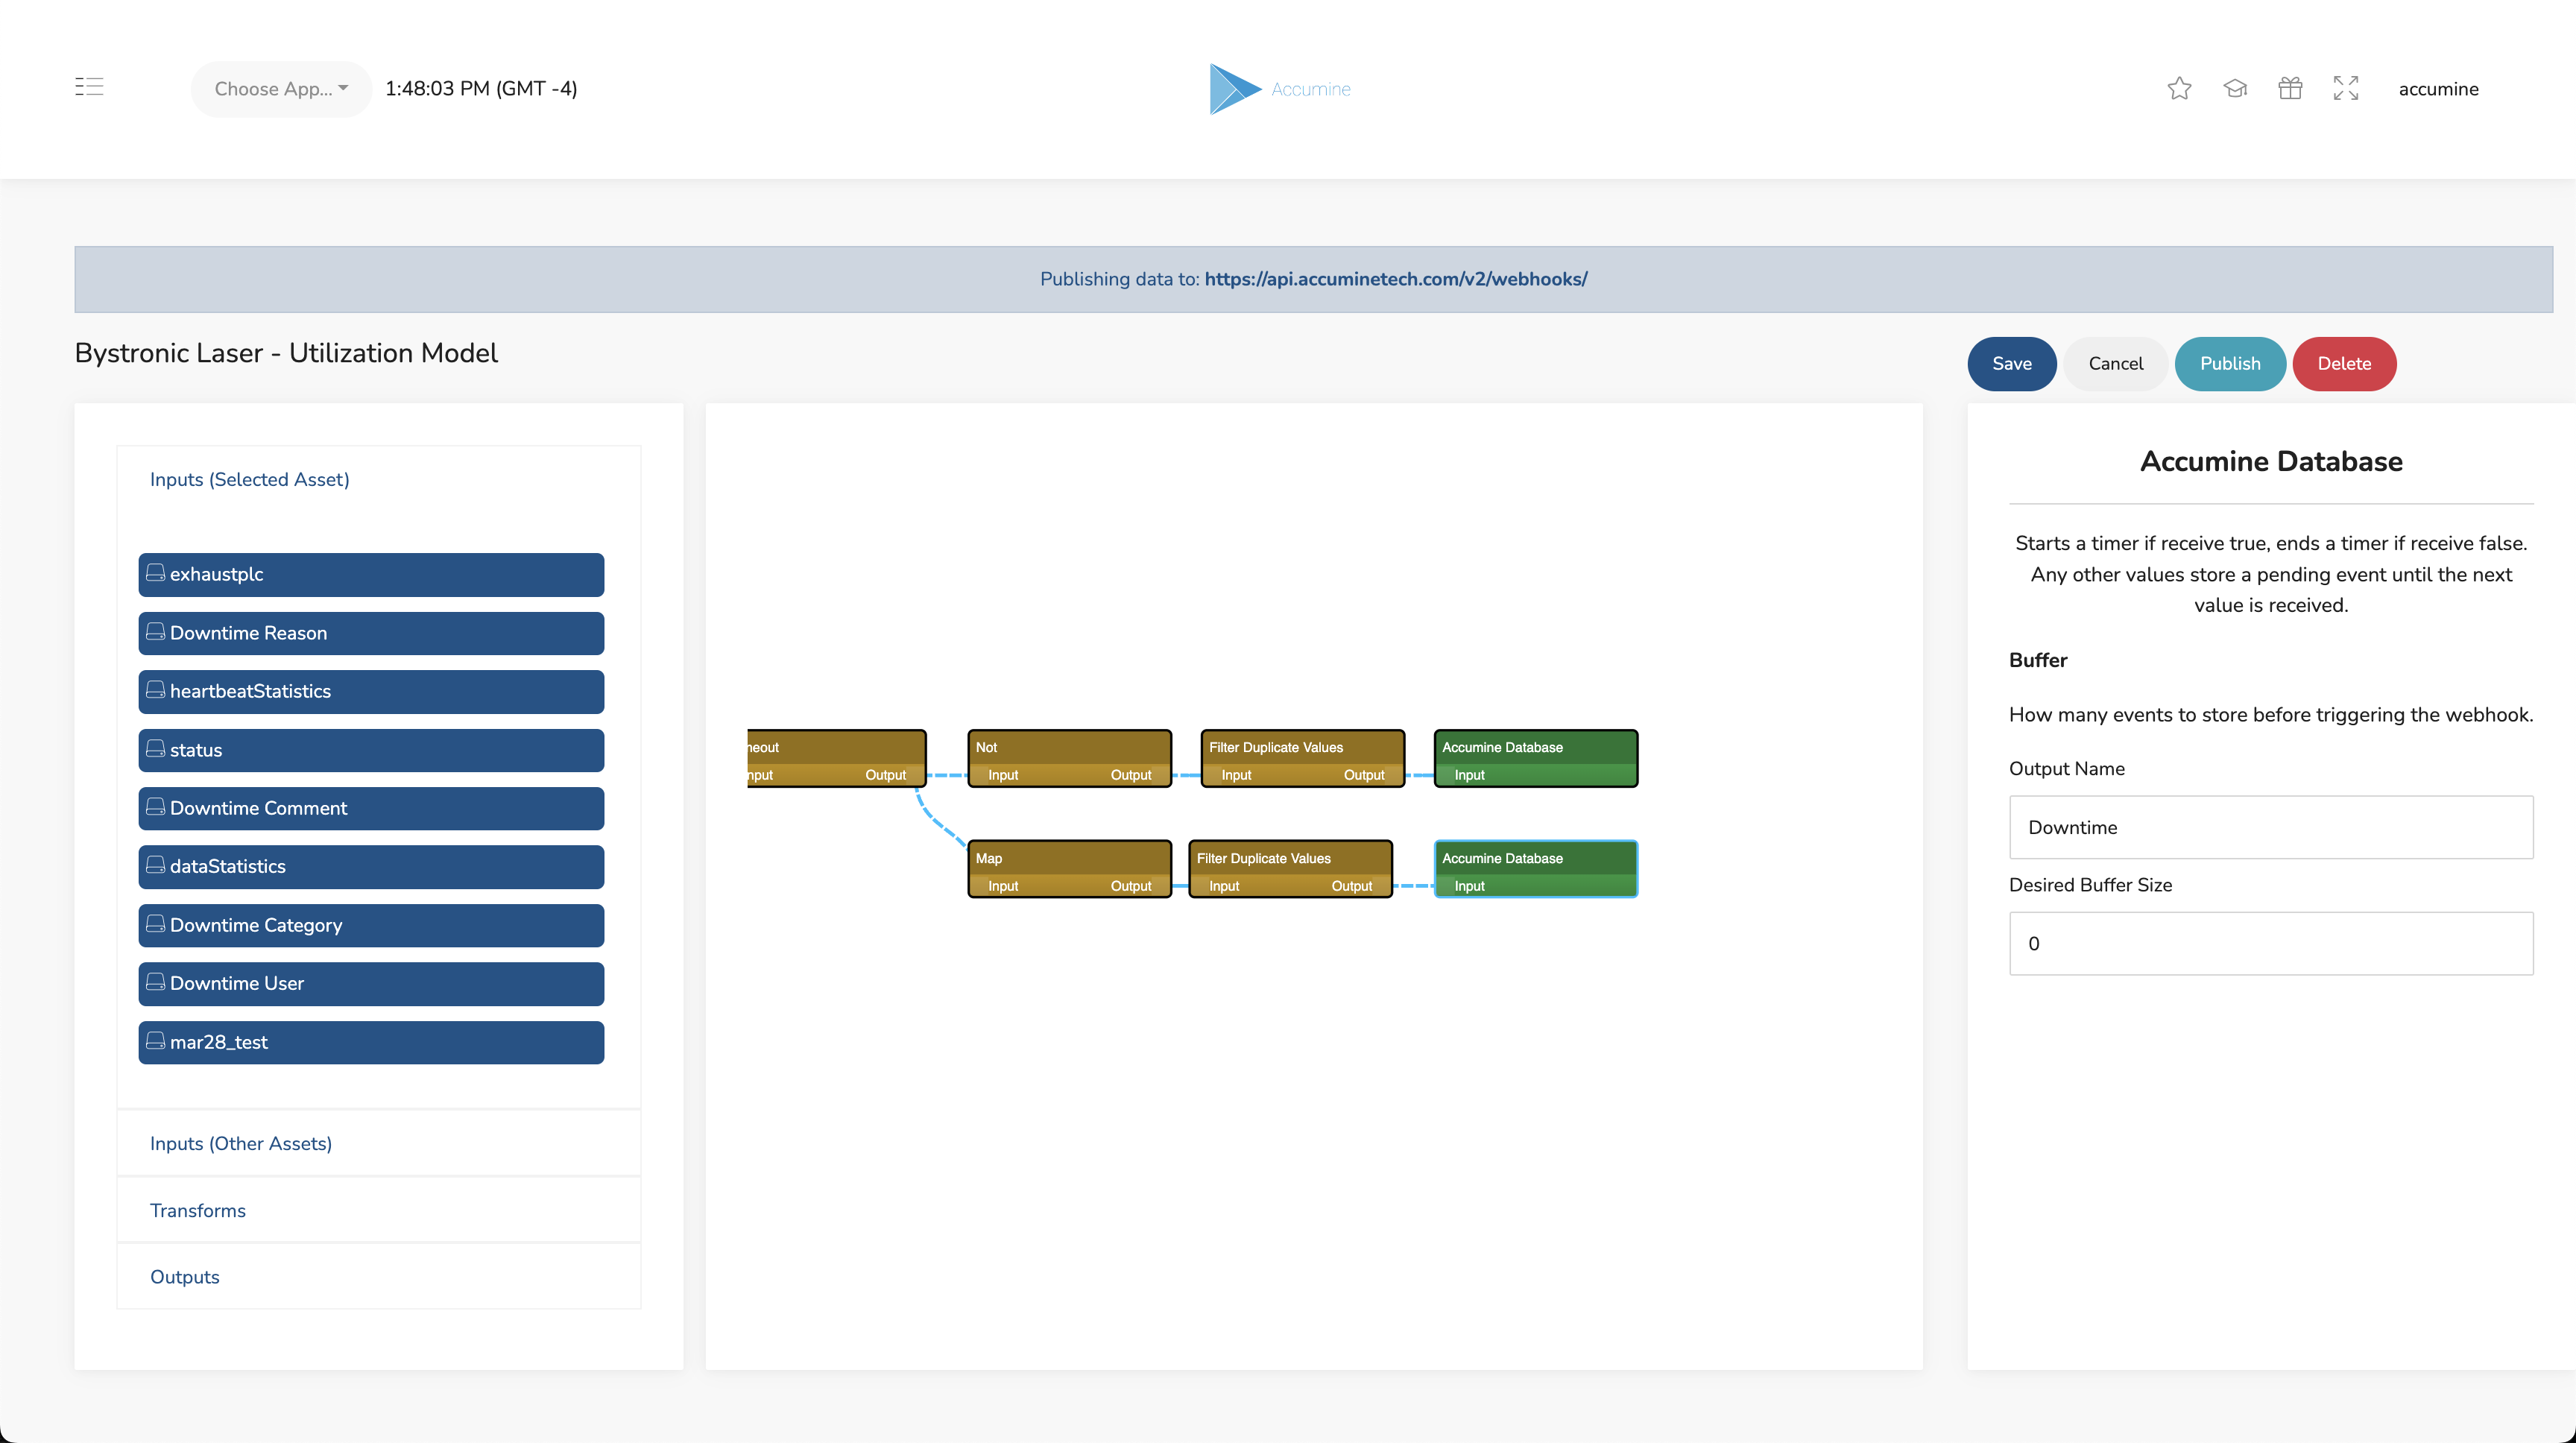2576x1443 pixels.
Task: Click the top Accumine Database Input port
Action: click(1469, 775)
